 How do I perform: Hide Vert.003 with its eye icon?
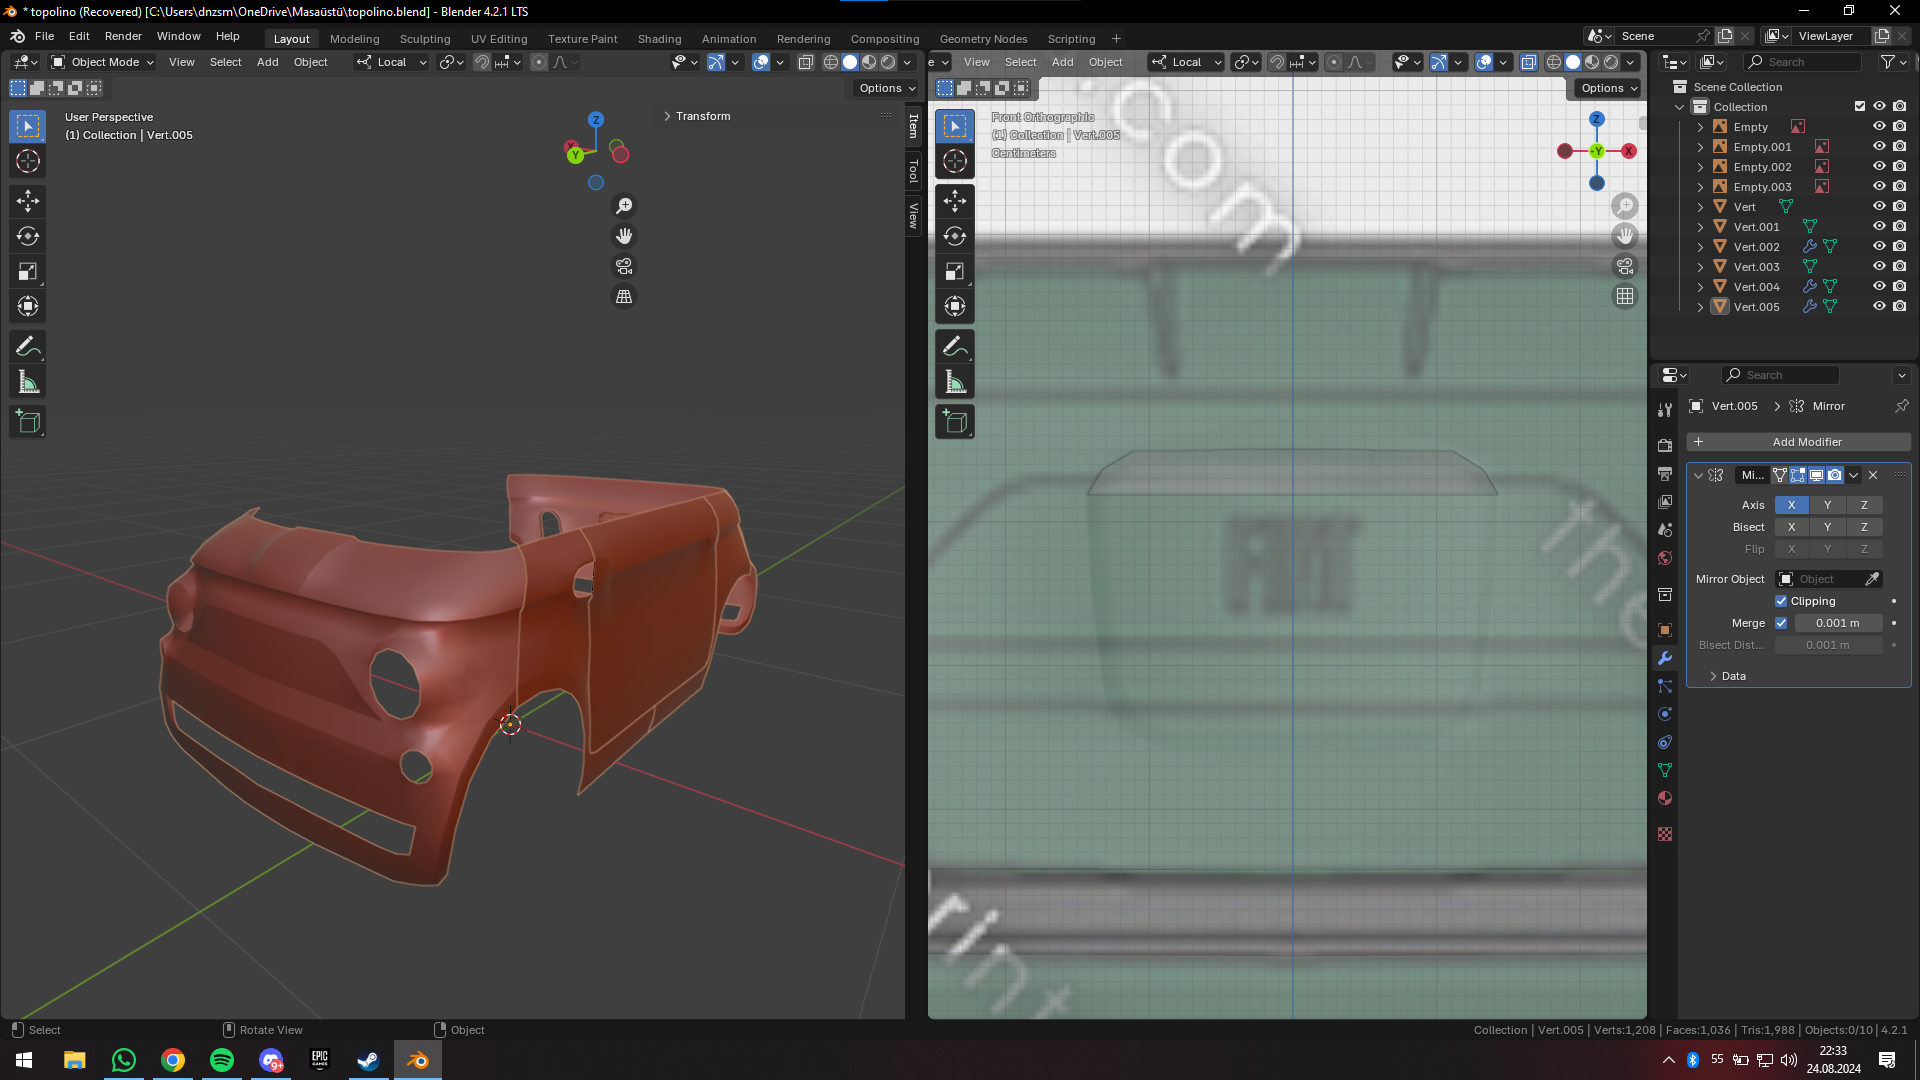tap(1879, 266)
